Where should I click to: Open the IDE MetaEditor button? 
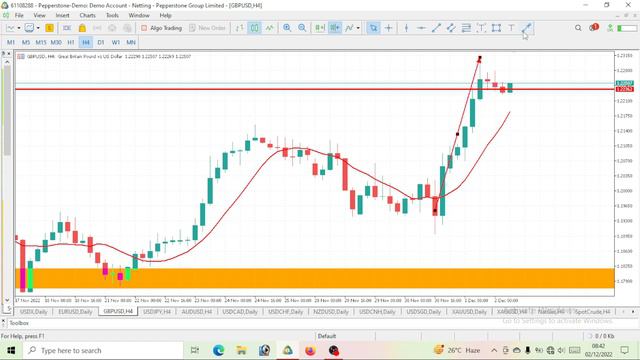point(67,28)
